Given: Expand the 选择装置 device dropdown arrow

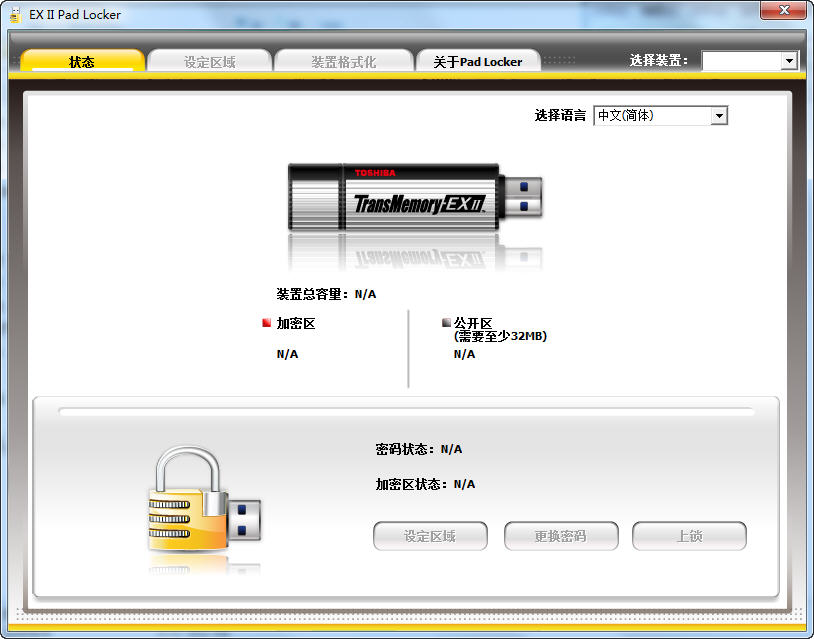Looking at the screenshot, I should pyautogui.click(x=789, y=61).
